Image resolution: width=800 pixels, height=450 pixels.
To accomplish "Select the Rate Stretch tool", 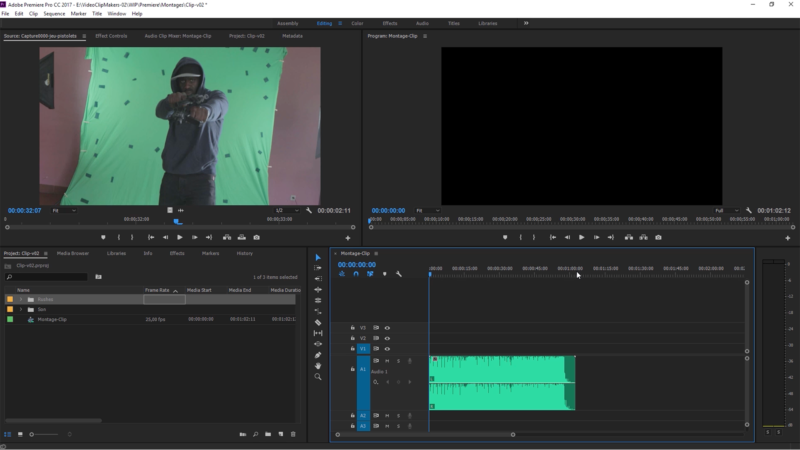I will (318, 300).
